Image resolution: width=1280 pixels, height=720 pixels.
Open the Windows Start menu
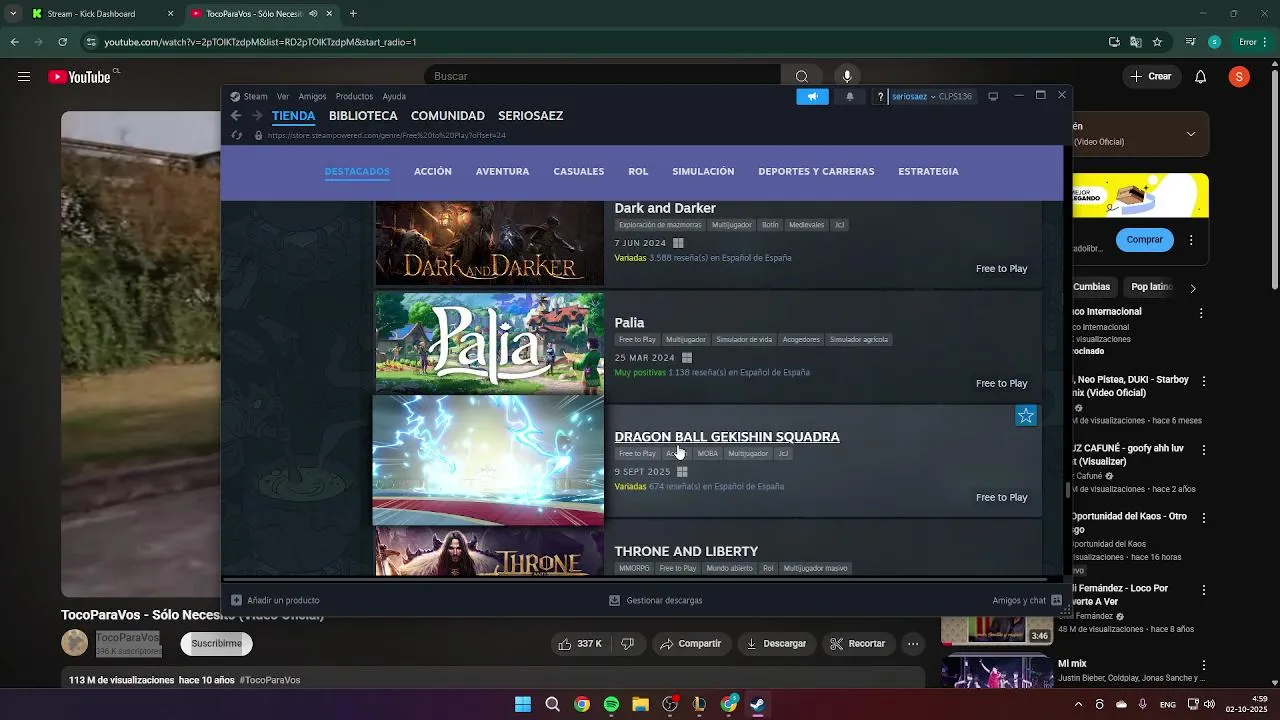522,704
